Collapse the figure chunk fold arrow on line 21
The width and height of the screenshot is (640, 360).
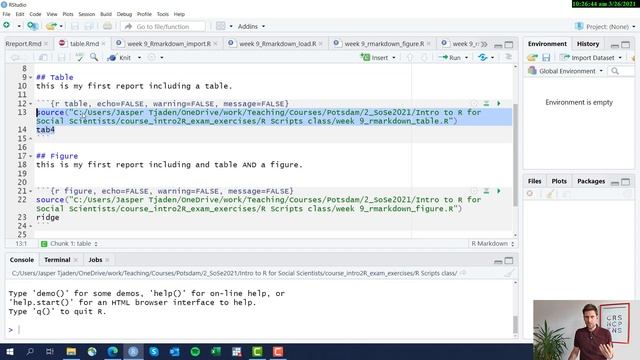[31, 191]
